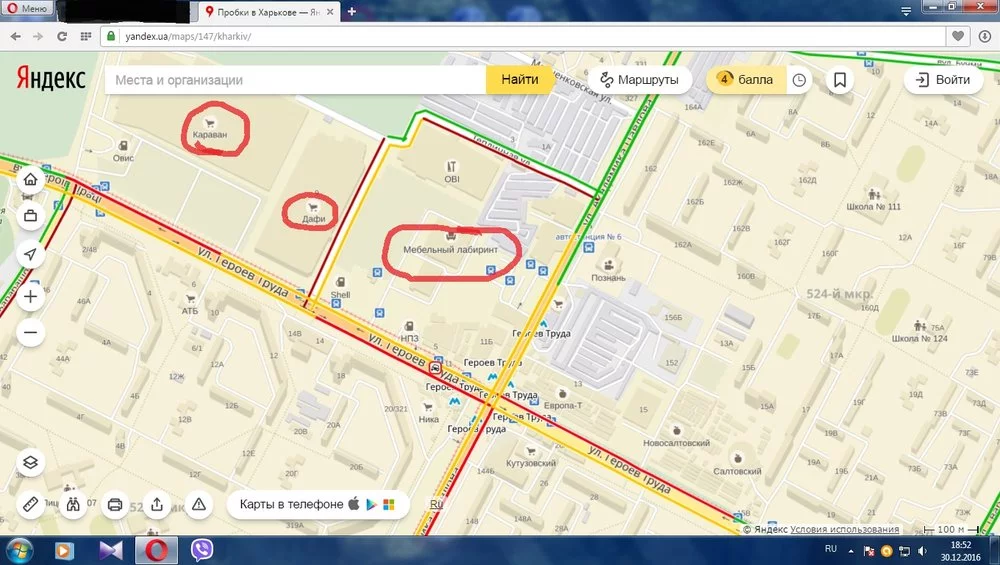
Task: Open the Windows Start button
Action: [20, 550]
